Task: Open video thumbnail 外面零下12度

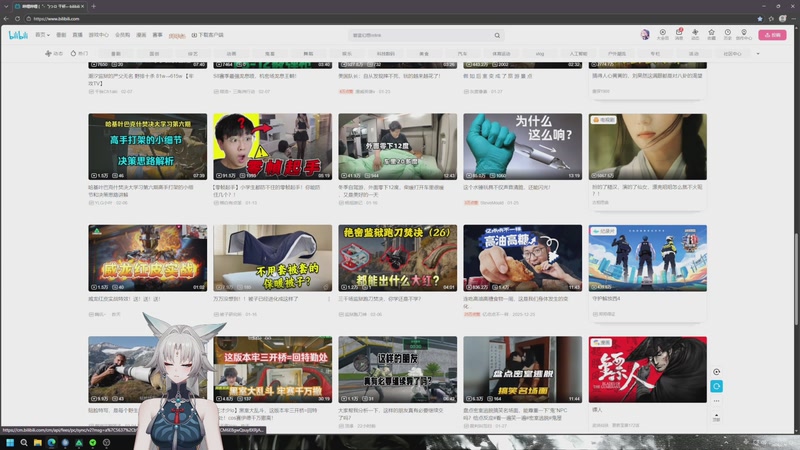Action: pyautogui.click(x=397, y=146)
